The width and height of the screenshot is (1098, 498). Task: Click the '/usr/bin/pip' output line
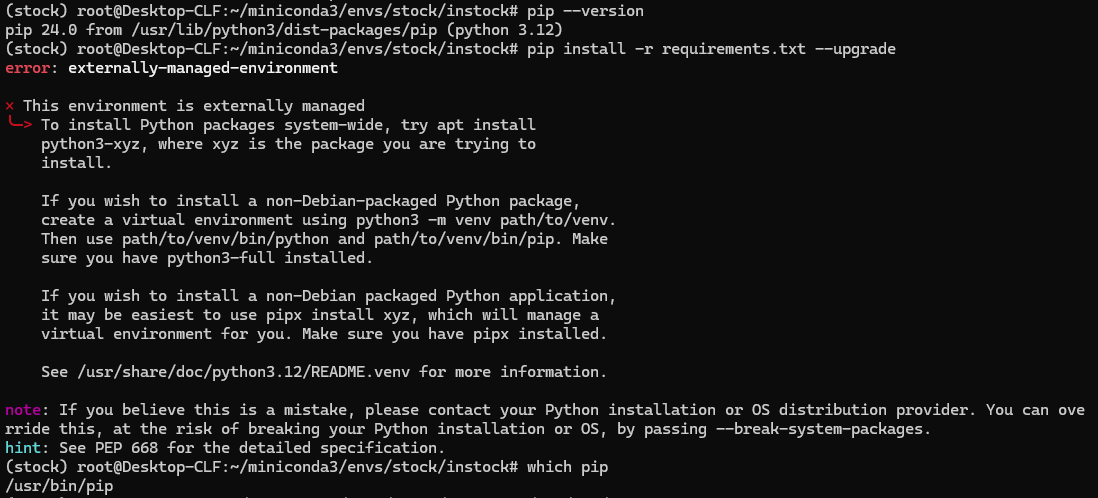59,486
